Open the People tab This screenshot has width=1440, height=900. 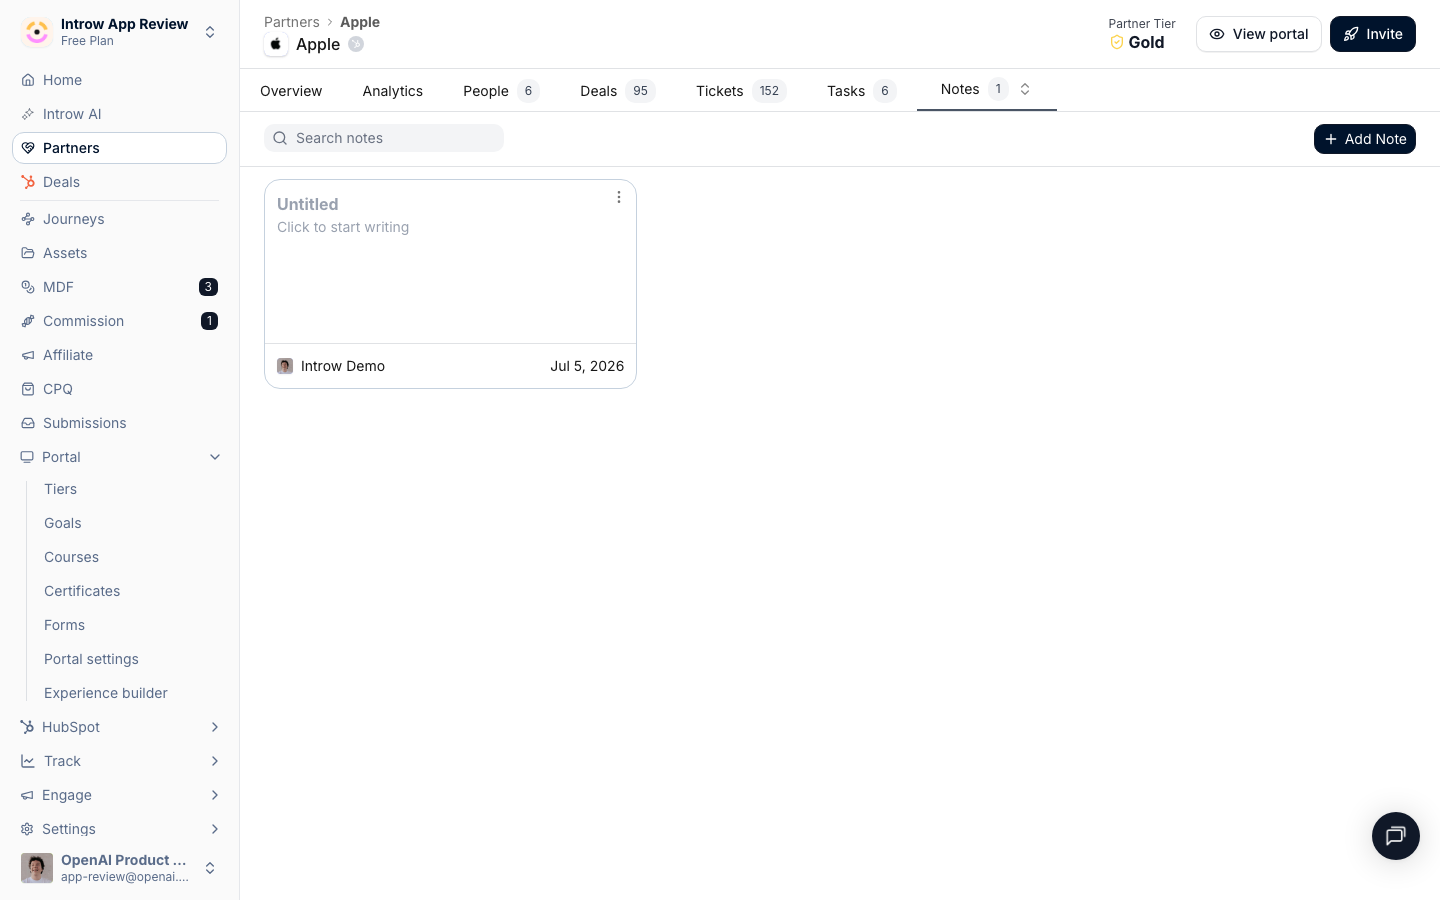click(501, 91)
